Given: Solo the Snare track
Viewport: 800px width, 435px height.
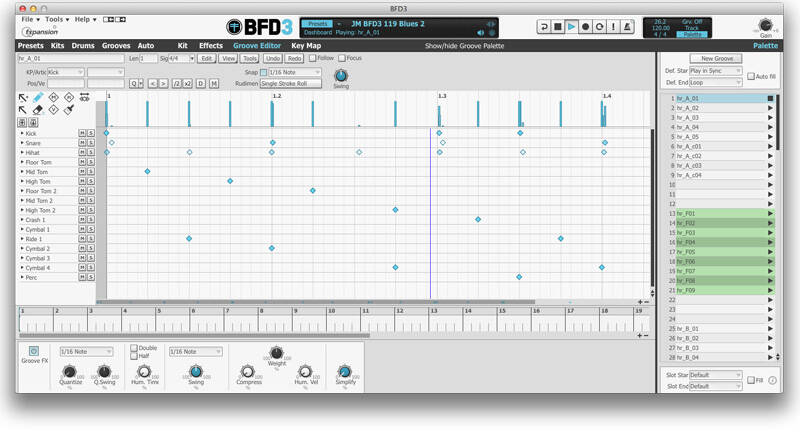Looking at the screenshot, I should pyautogui.click(x=91, y=143).
